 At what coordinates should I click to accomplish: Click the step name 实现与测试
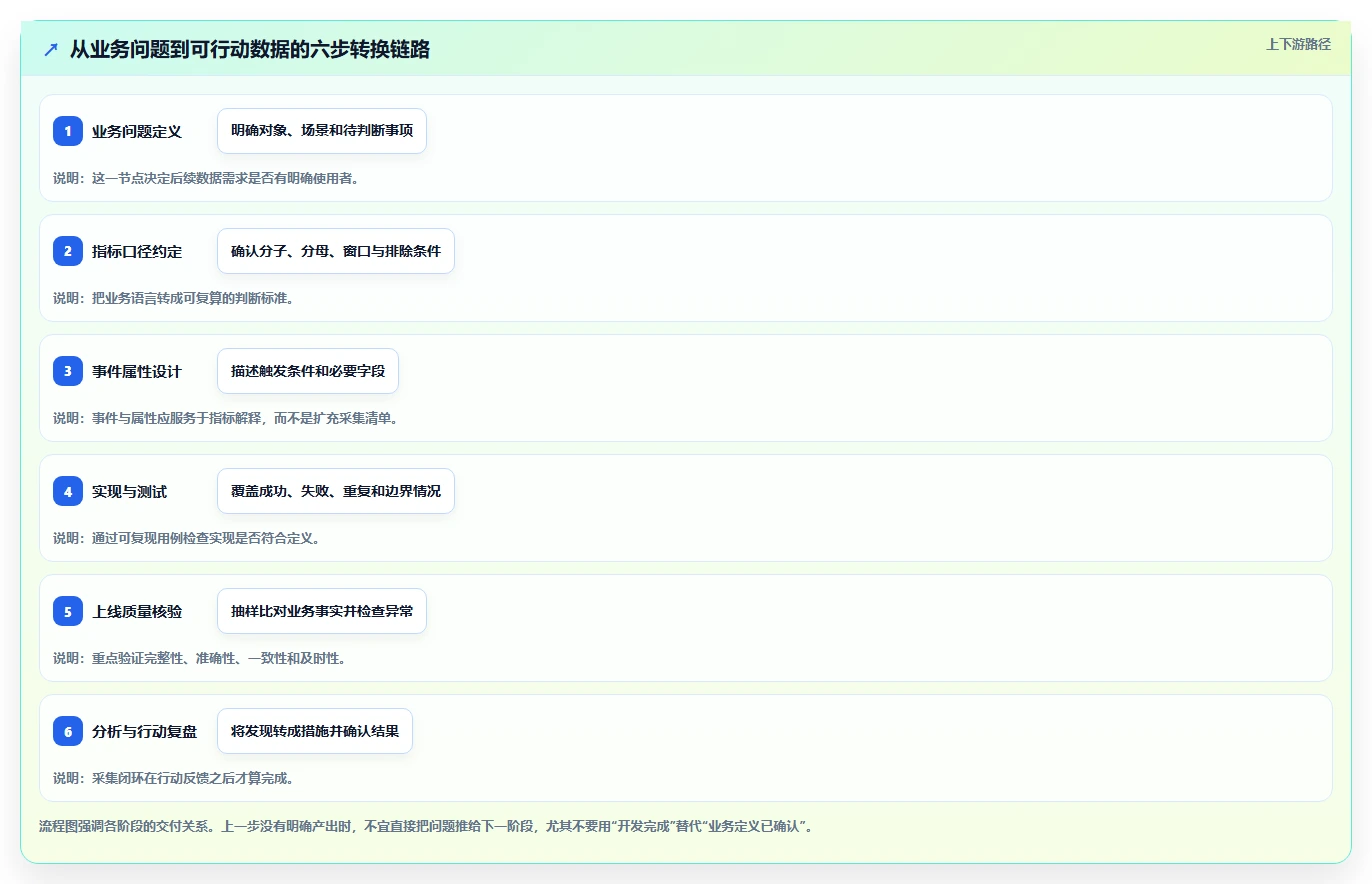coord(130,491)
